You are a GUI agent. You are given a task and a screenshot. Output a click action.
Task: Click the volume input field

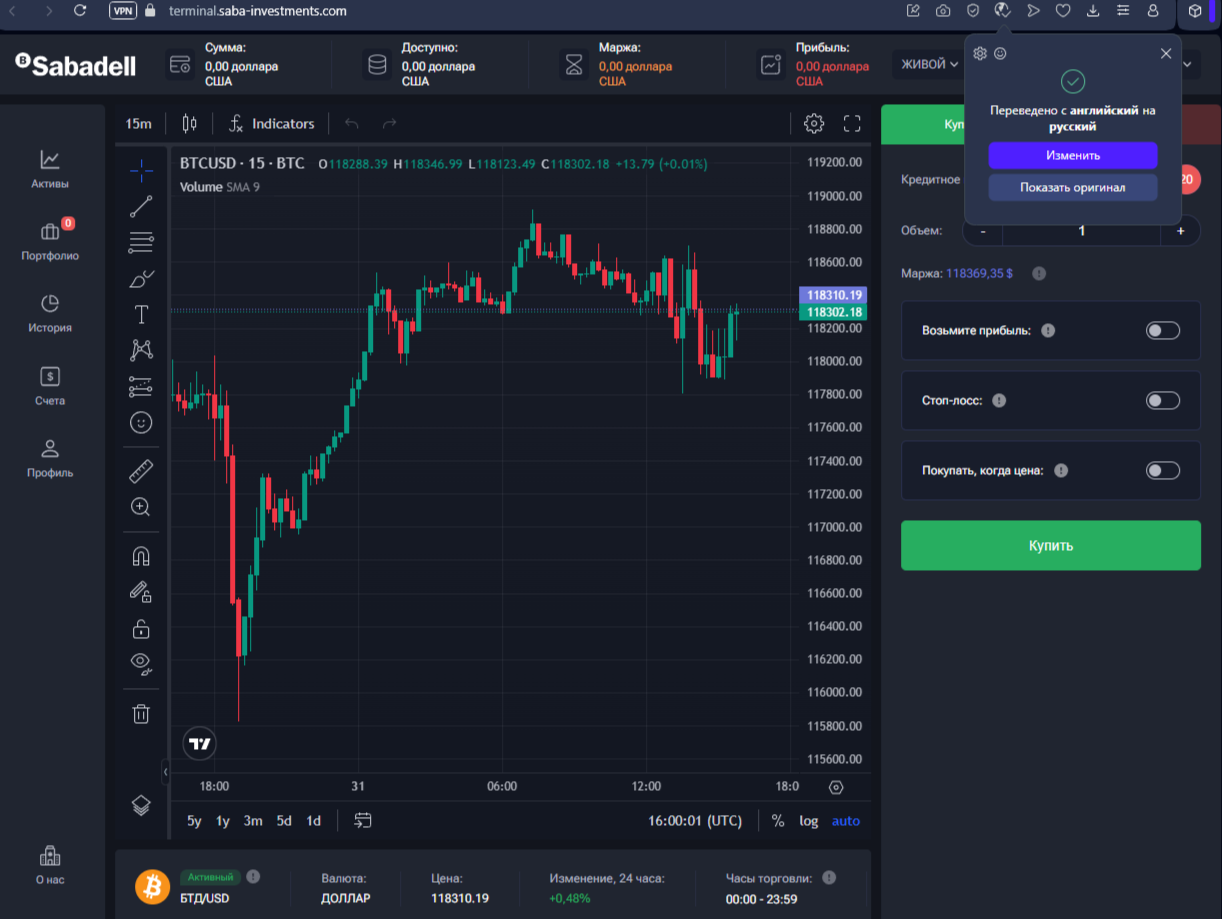[x=1082, y=231]
